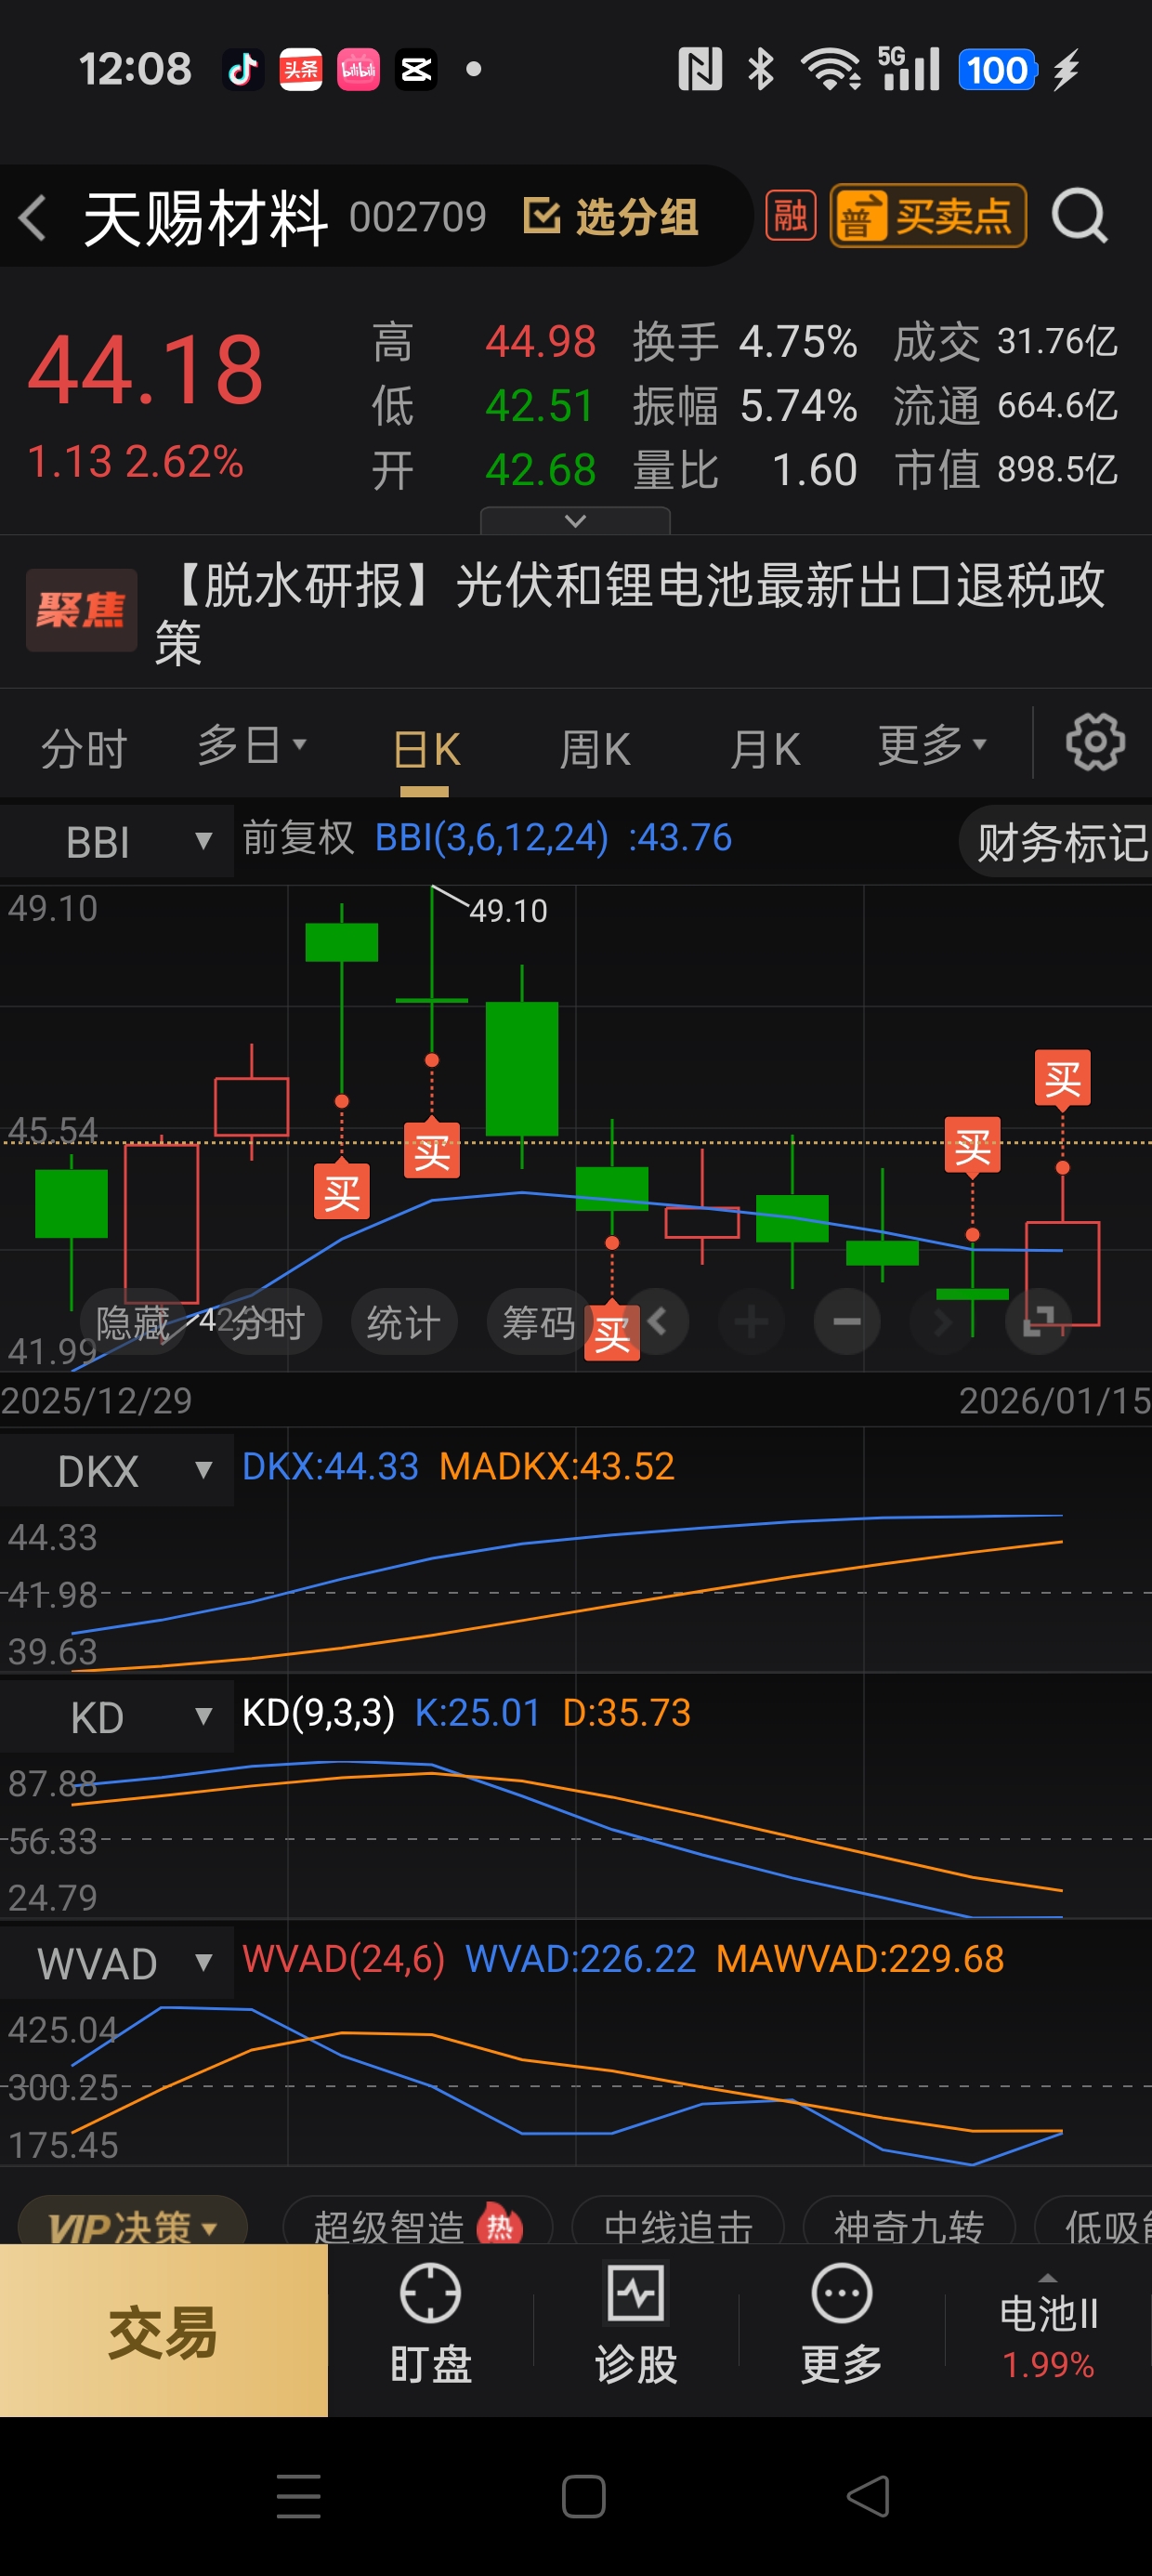Tap the Android recents menu button
Screen dimensions: 1152x2576
pos(298,2496)
